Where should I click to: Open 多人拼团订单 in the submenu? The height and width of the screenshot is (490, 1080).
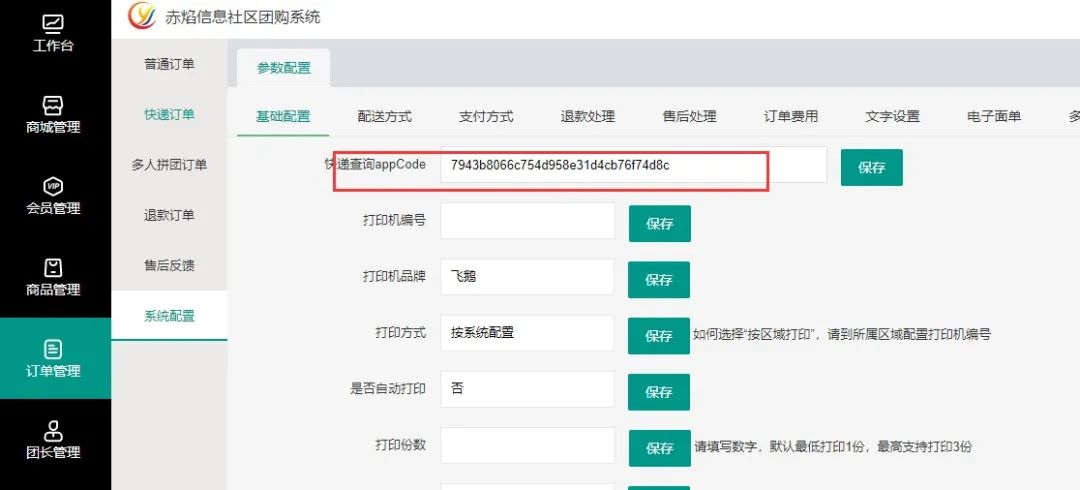click(x=169, y=165)
